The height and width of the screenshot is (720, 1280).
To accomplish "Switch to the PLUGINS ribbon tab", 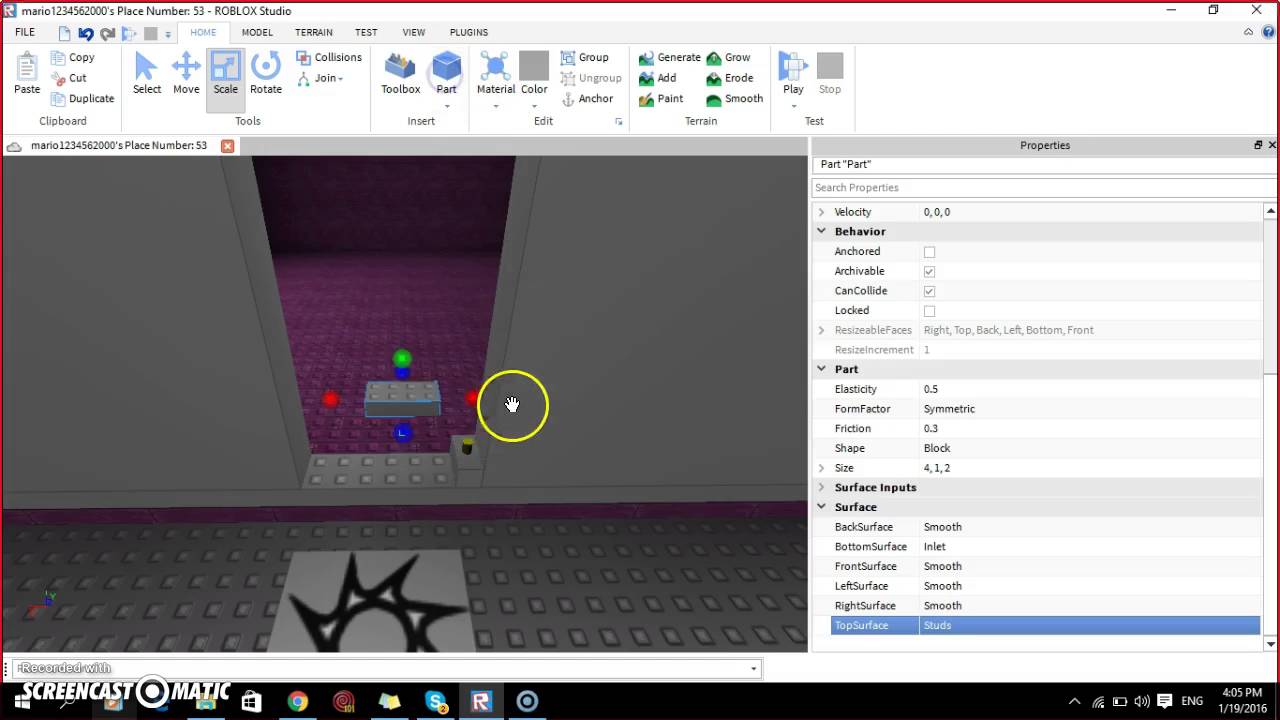I will pyautogui.click(x=468, y=32).
